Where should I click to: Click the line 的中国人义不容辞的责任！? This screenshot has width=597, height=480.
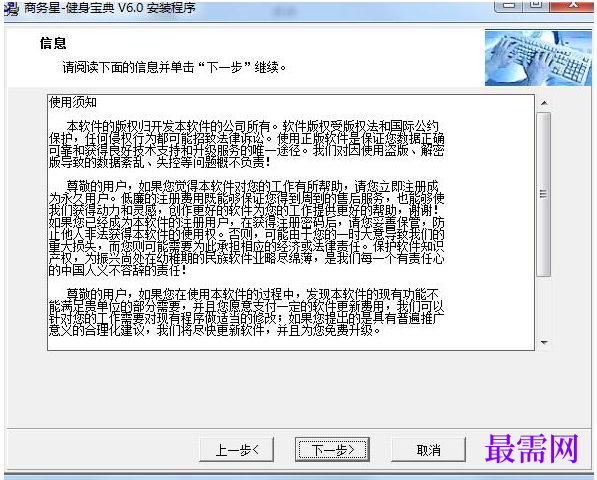pyautogui.click(x=118, y=270)
